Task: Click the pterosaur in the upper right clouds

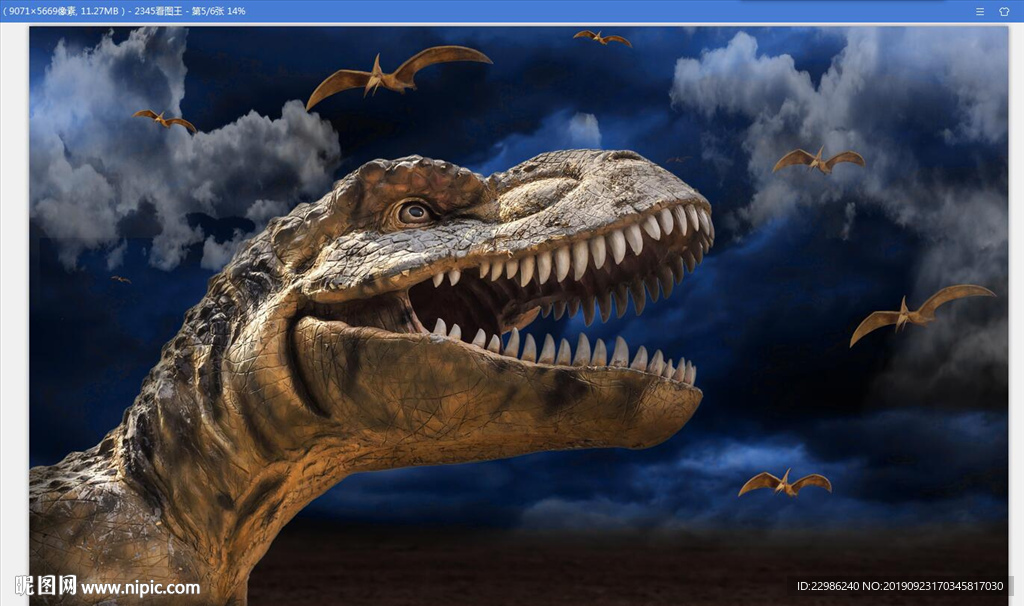Action: coord(819,160)
